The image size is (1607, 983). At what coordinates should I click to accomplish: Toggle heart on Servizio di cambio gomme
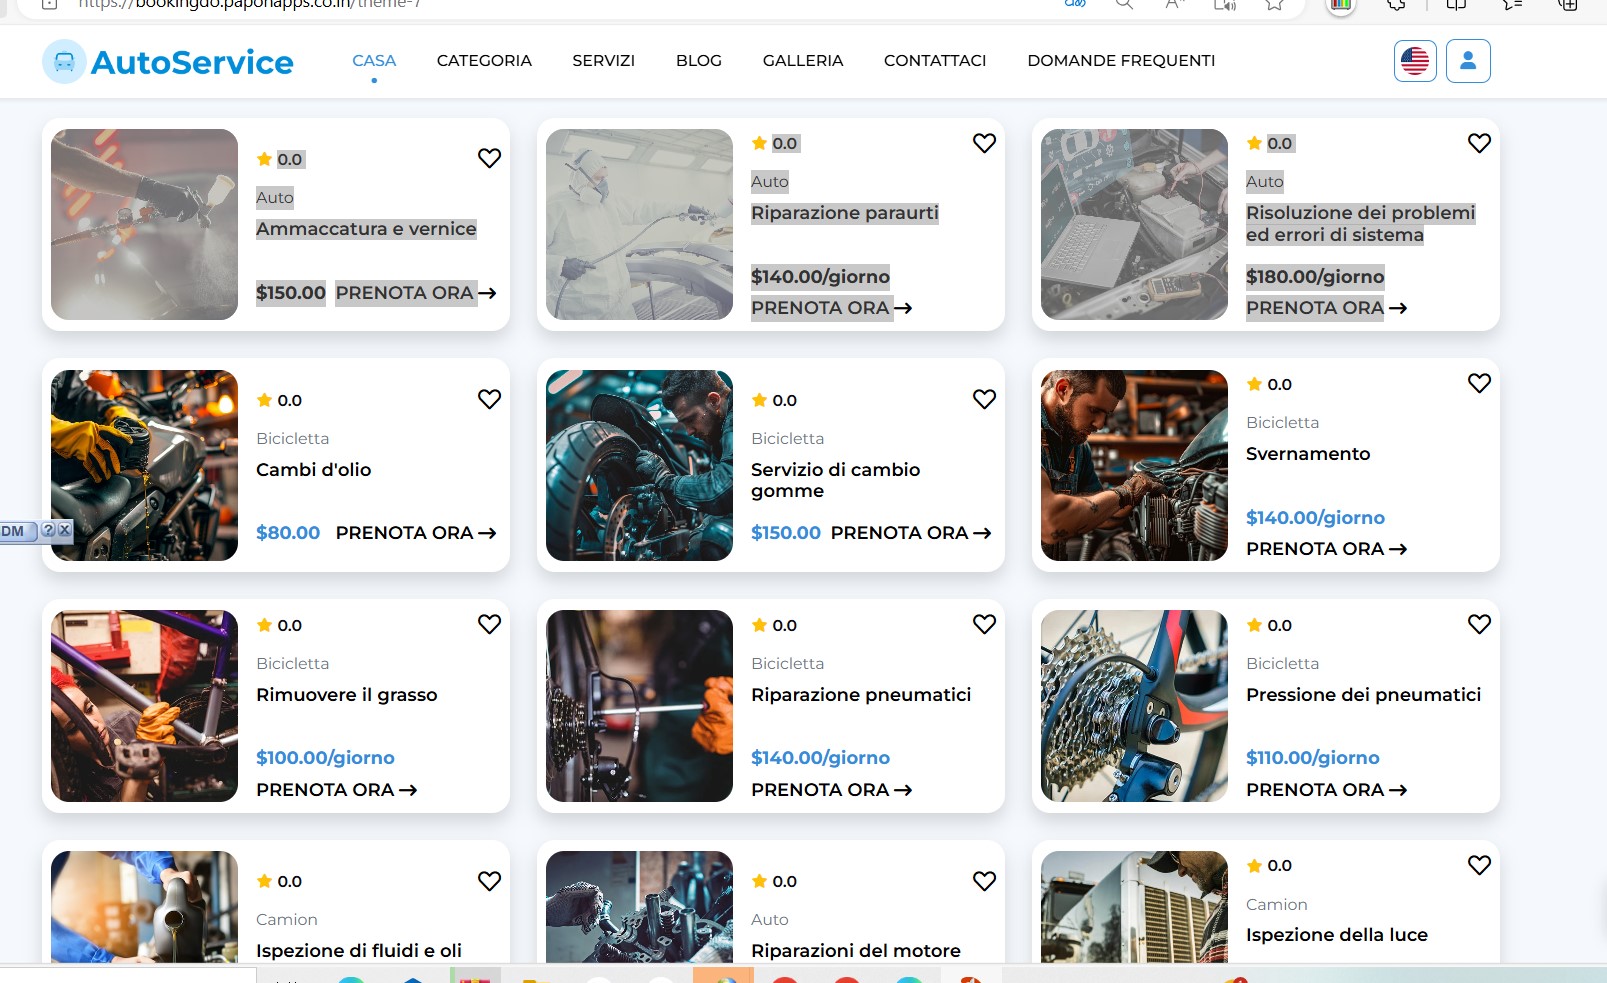tap(984, 399)
